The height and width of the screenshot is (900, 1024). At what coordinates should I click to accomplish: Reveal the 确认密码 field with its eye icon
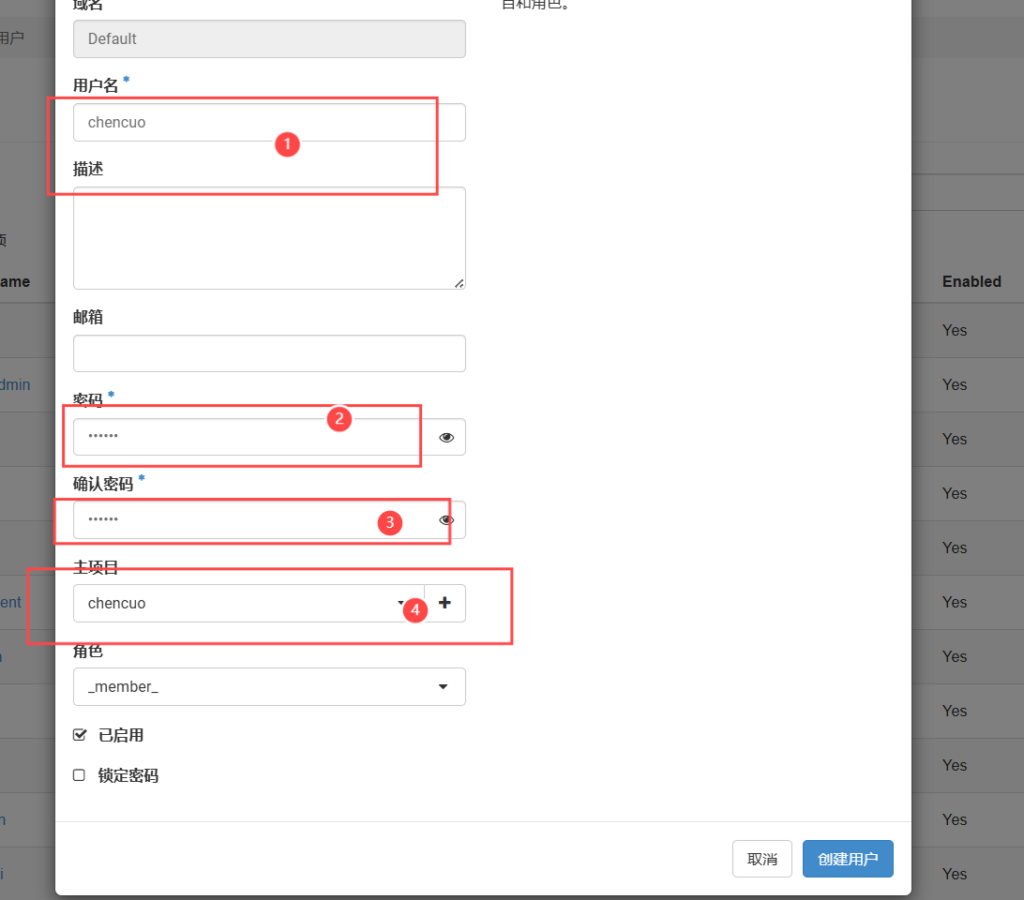(x=446, y=520)
